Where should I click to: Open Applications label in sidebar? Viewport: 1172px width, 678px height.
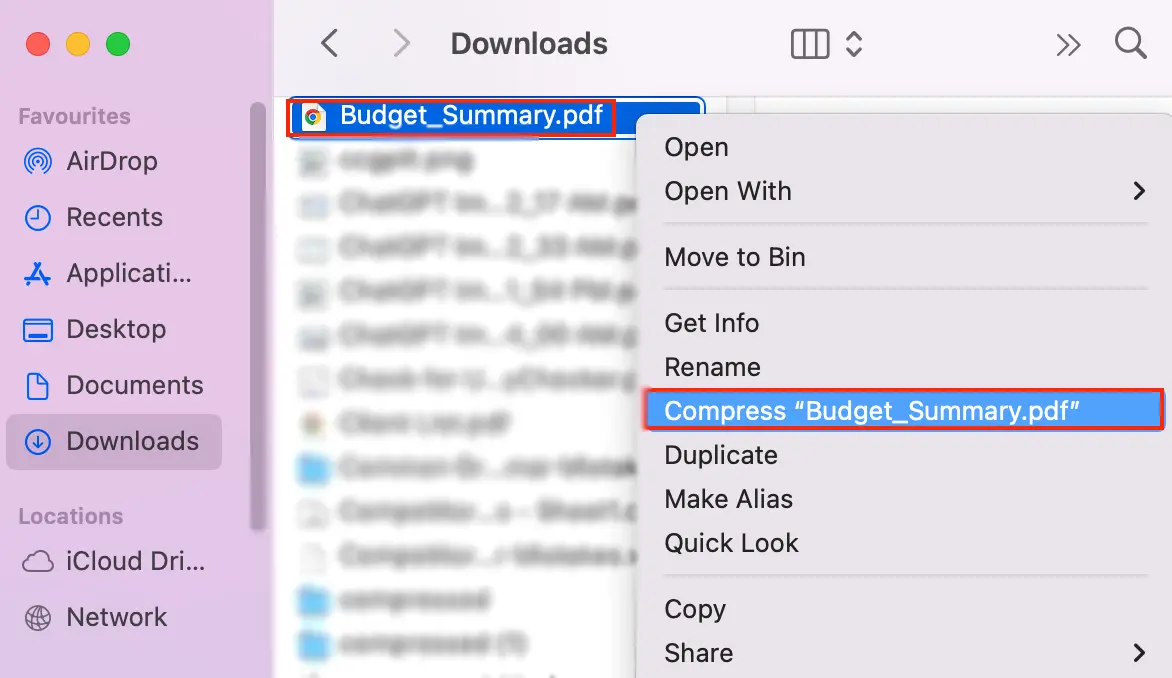click(x=129, y=274)
